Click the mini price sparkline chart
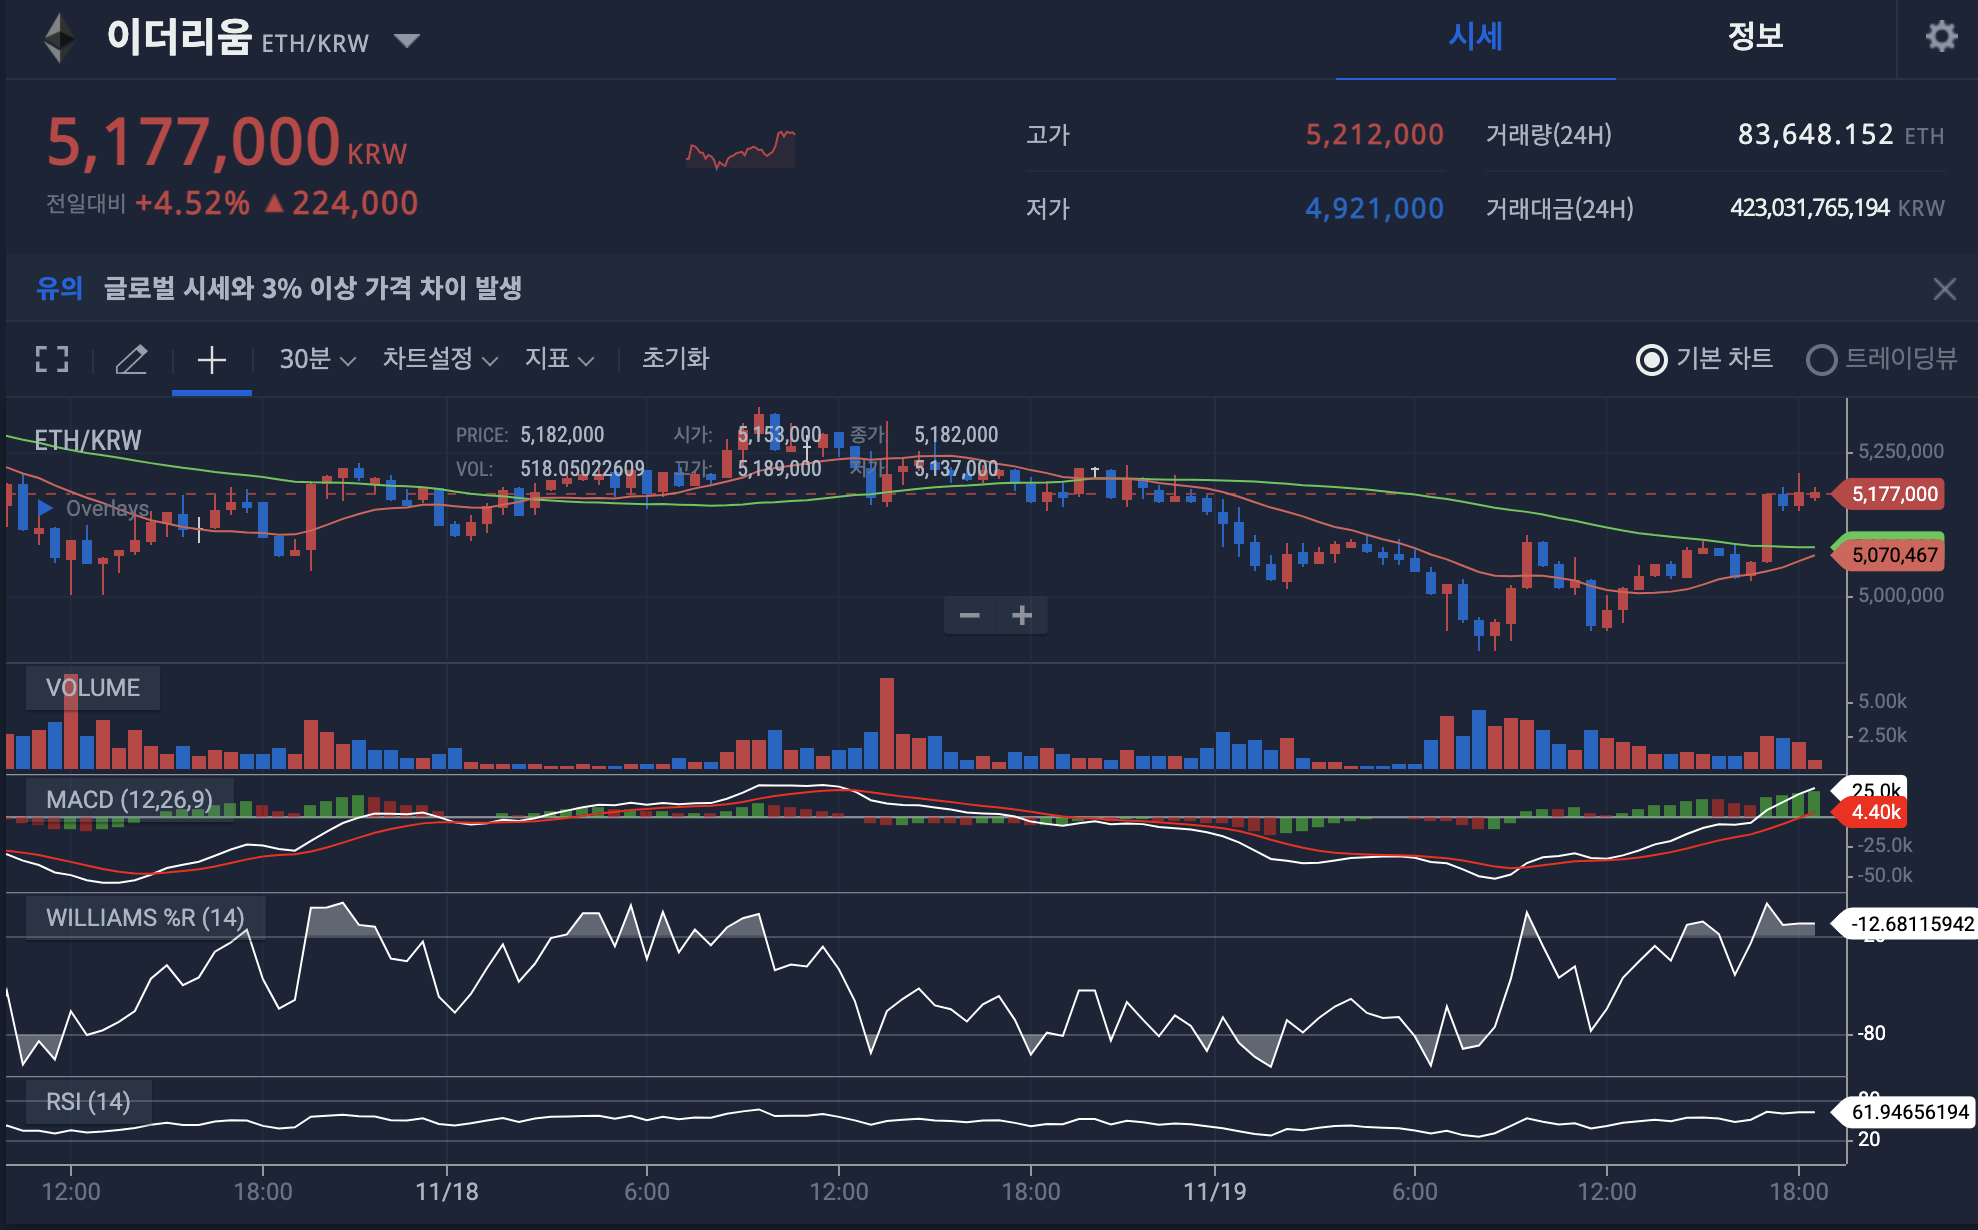Image resolution: width=1978 pixels, height=1230 pixels. 740,149
